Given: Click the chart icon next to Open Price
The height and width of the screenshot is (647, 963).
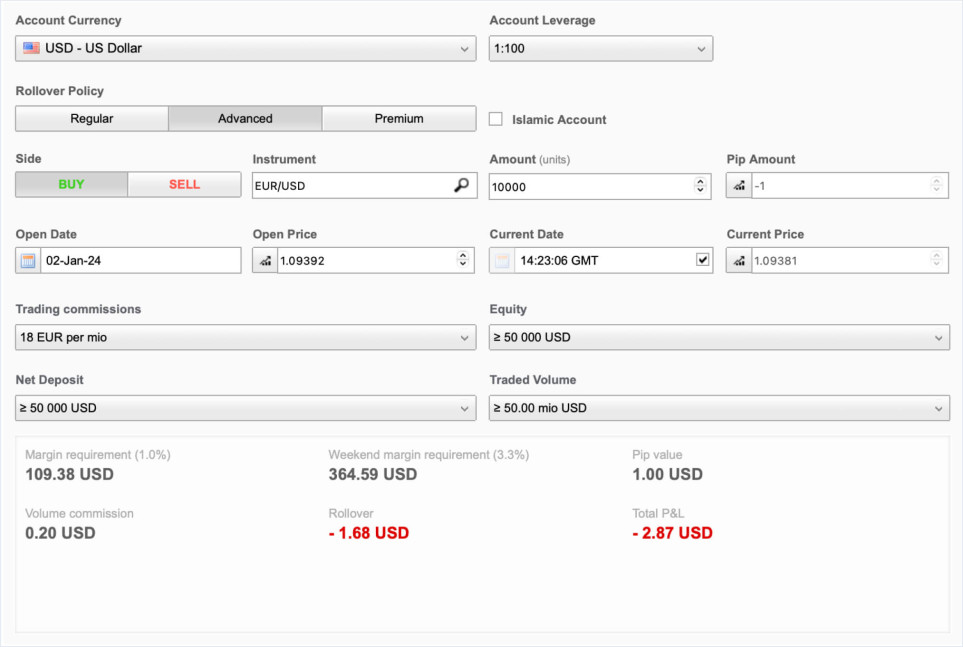Looking at the screenshot, I should click(x=265, y=261).
